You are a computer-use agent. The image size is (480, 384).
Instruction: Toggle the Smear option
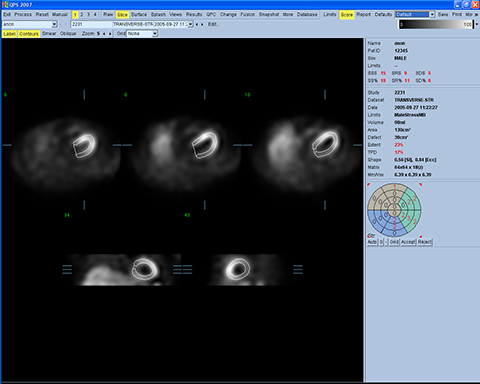tap(49, 34)
